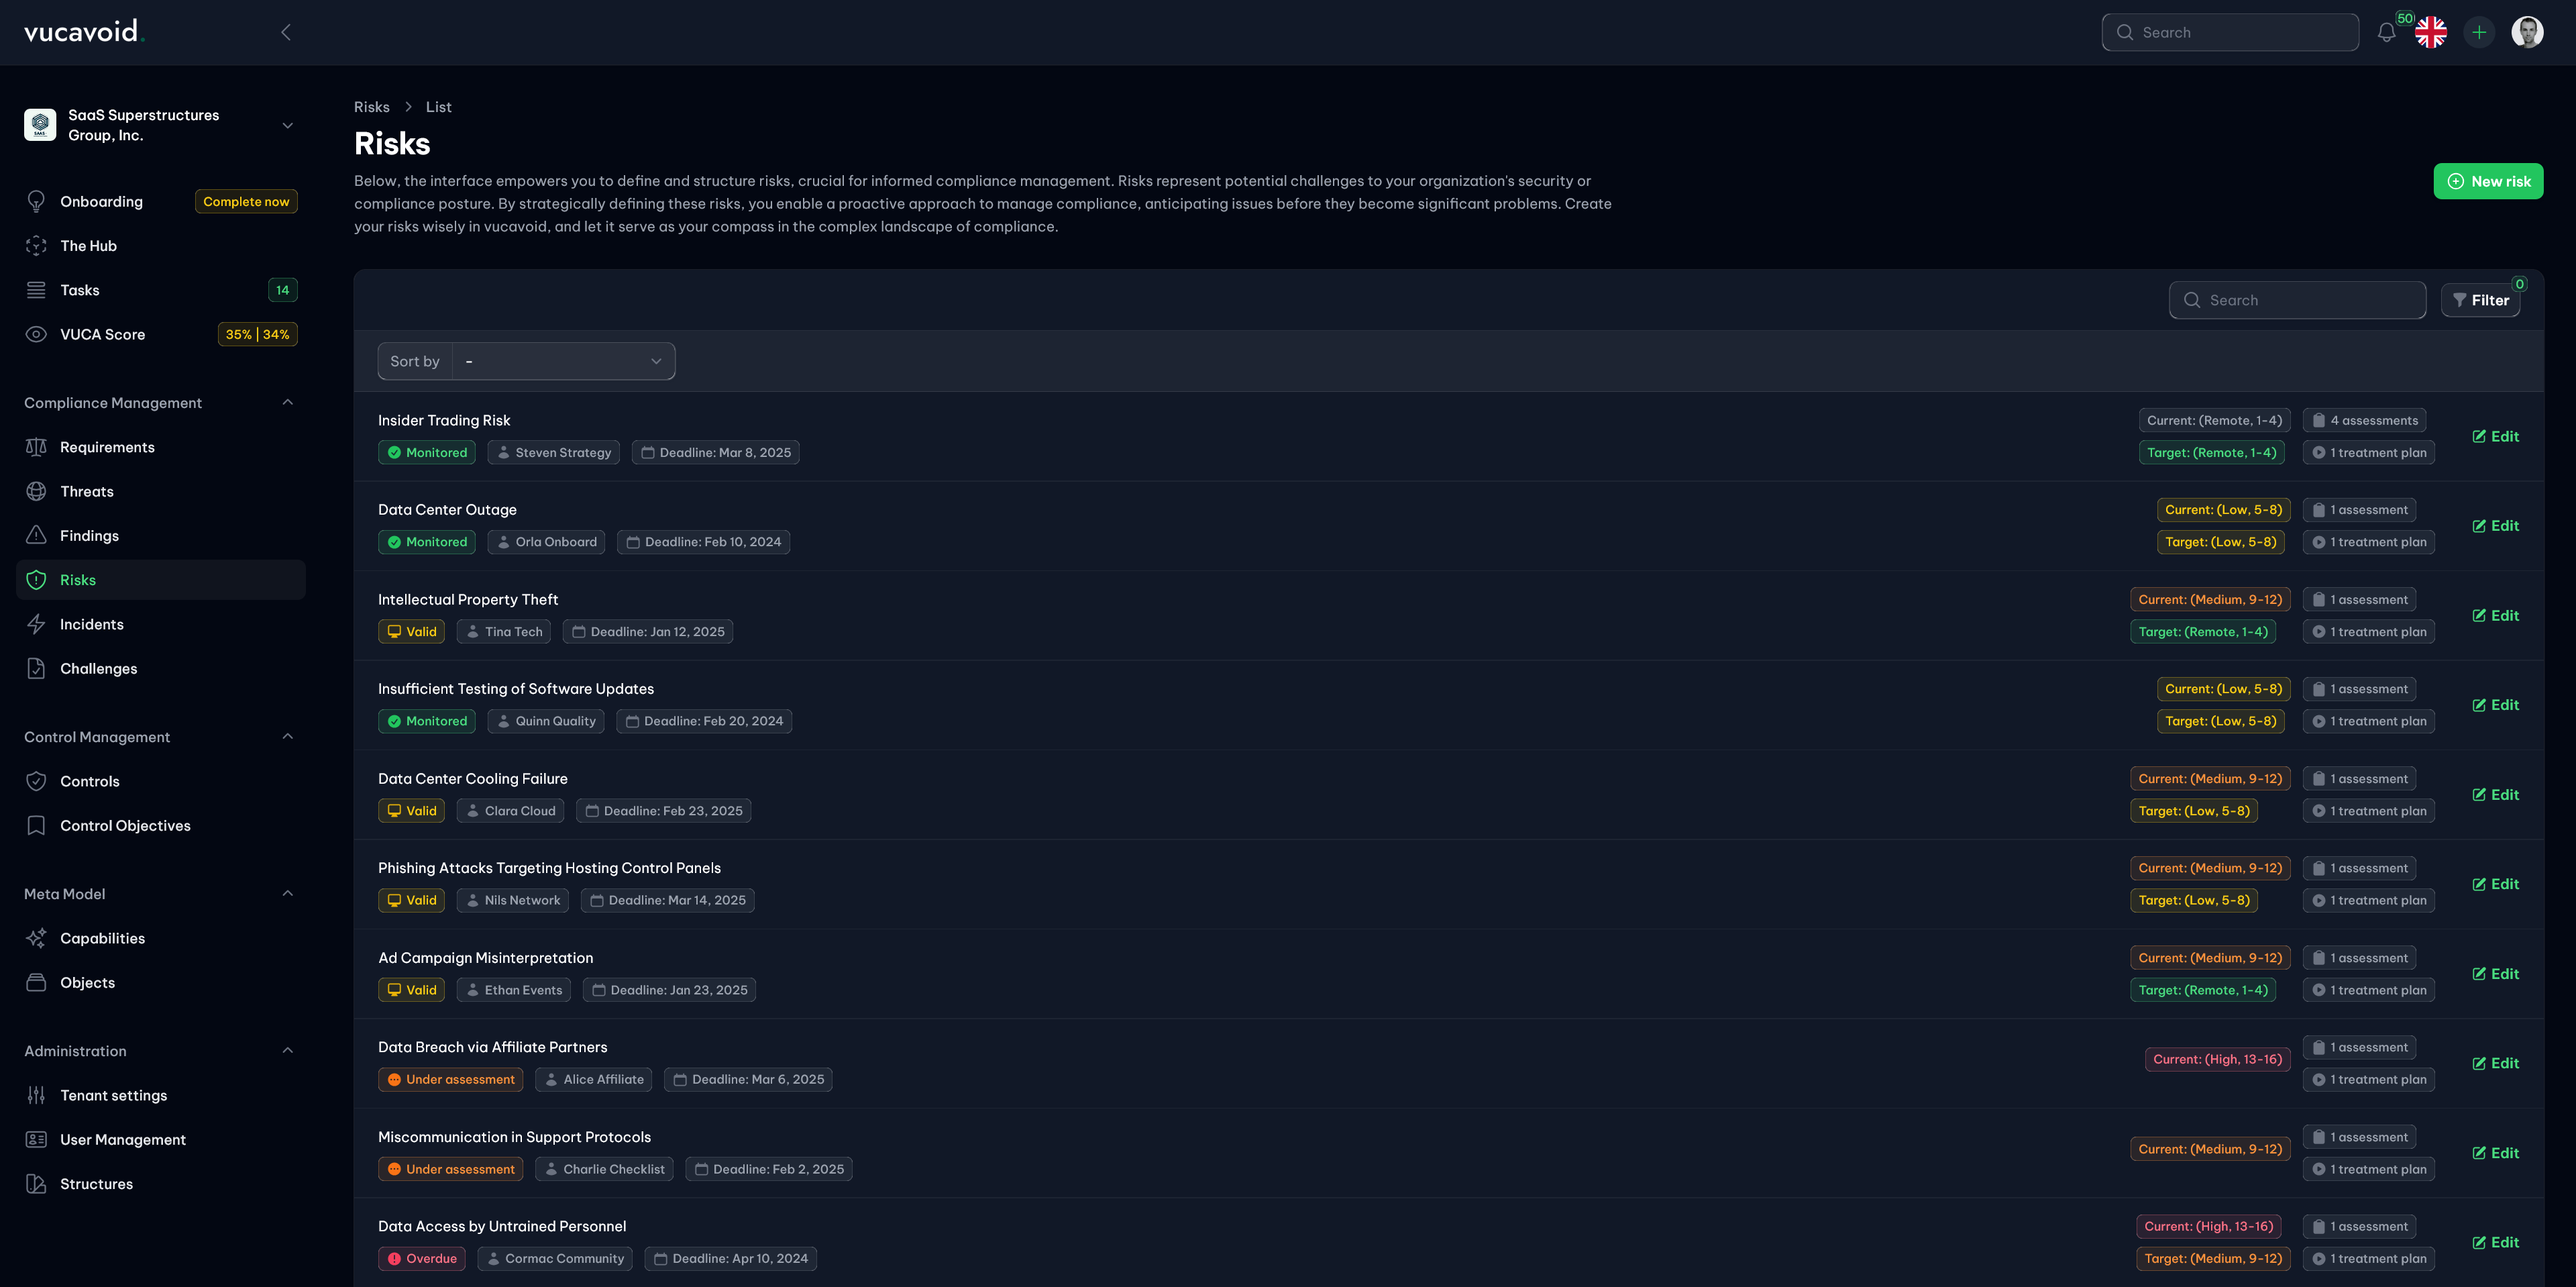Open the Requirements scales icon

[x=36, y=447]
